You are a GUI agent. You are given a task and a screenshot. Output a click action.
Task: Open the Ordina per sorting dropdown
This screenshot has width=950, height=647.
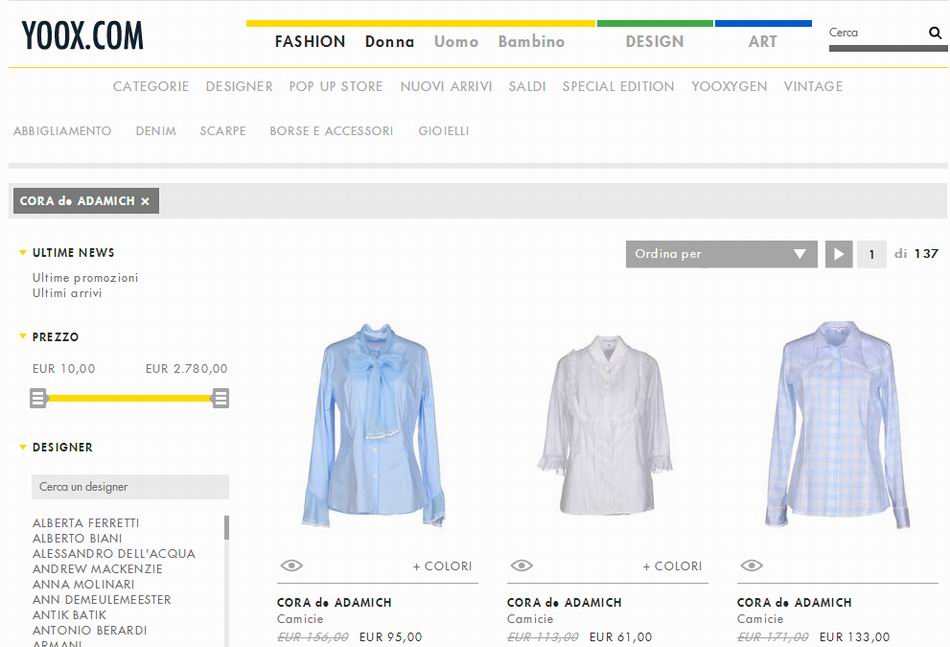(722, 254)
